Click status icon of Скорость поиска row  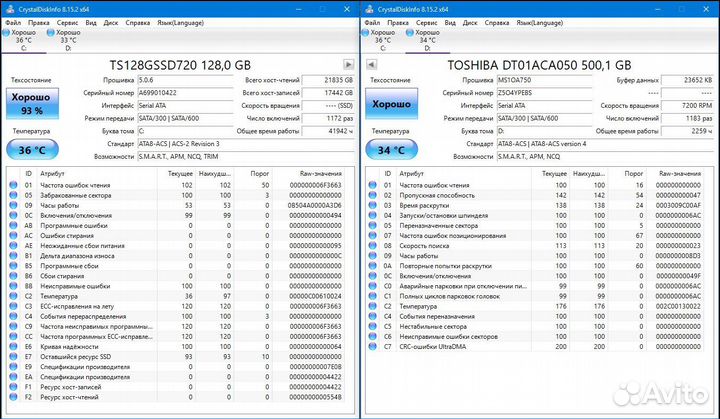(x=372, y=246)
